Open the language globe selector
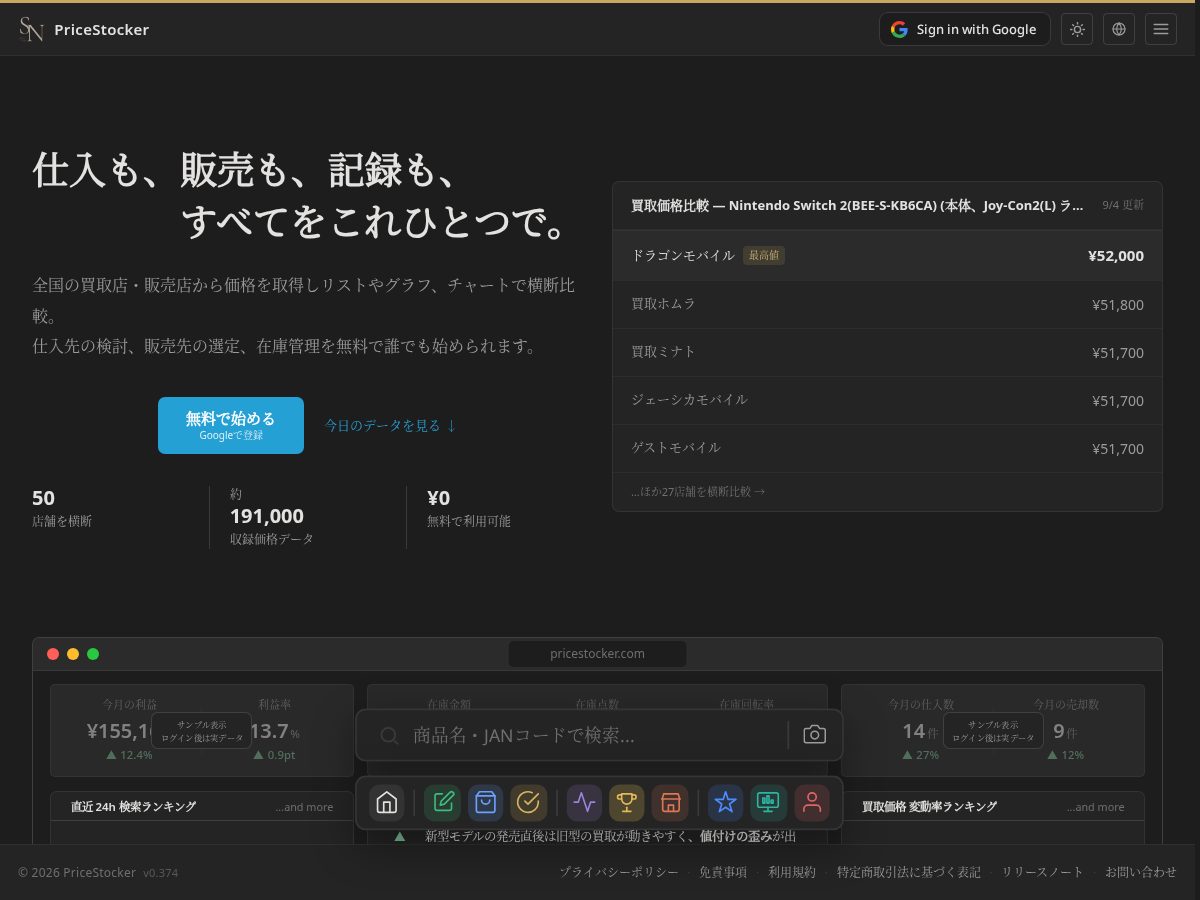 click(x=1119, y=29)
